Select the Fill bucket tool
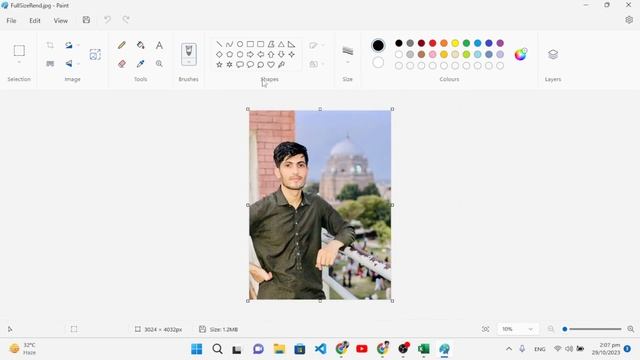The width and height of the screenshot is (640, 360). (x=140, y=45)
